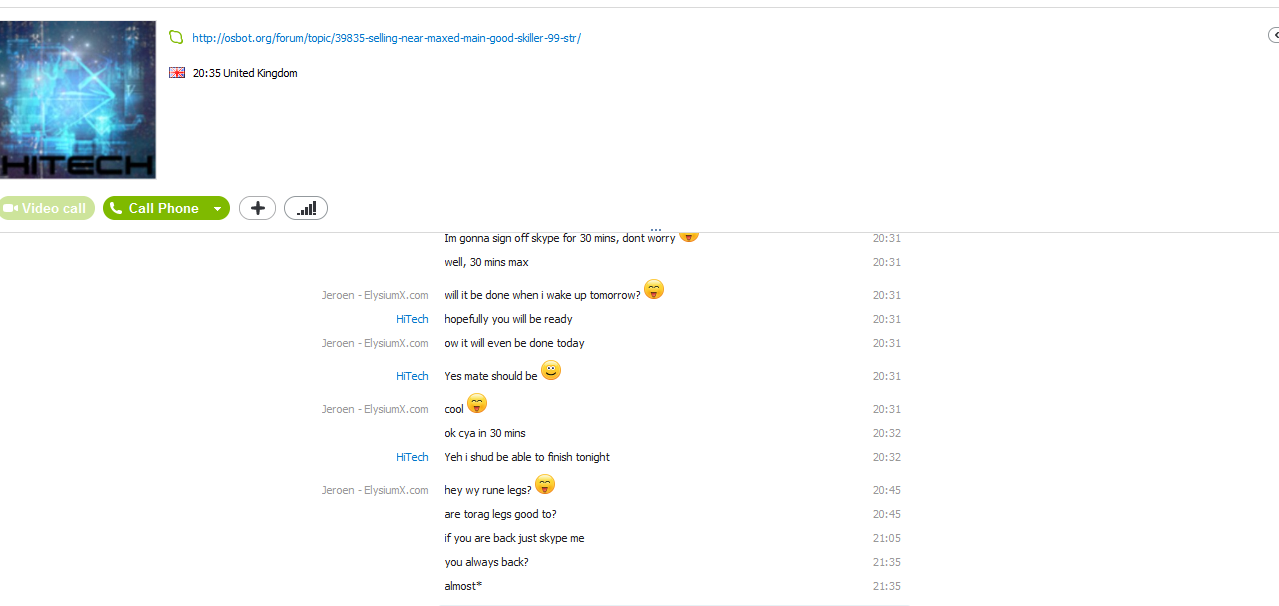This screenshot has width=1279, height=606.
Task: Click the mood message speech icon
Action: point(176,37)
